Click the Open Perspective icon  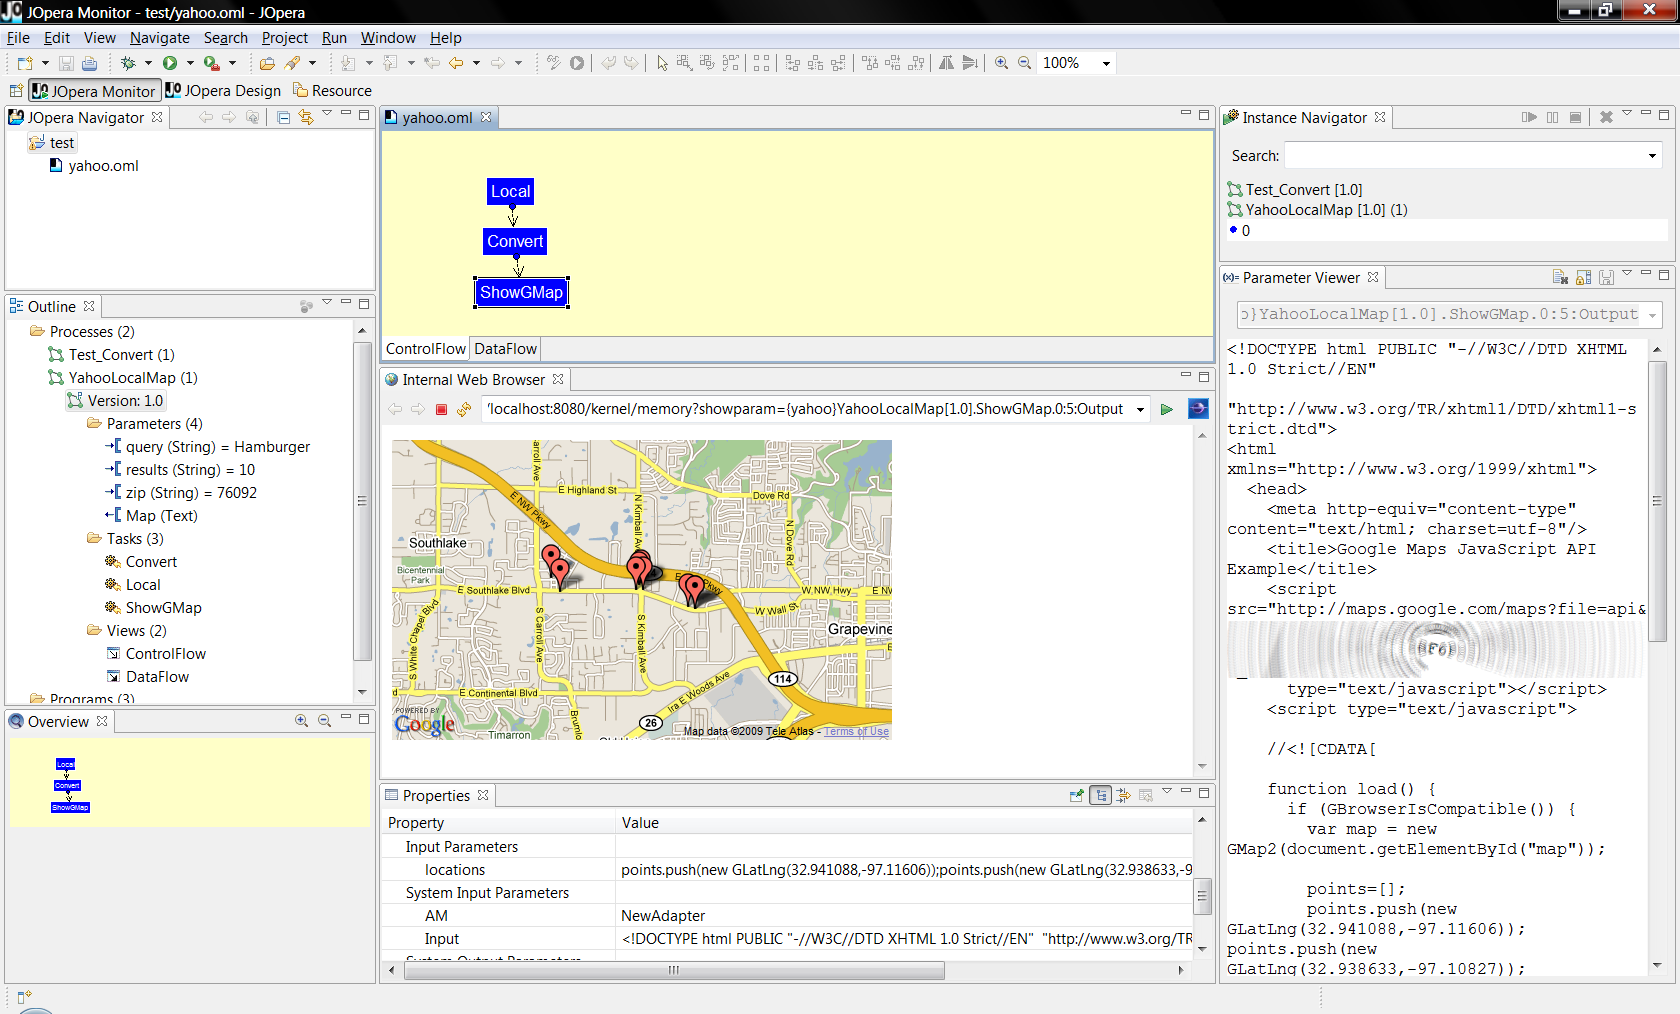(16, 91)
